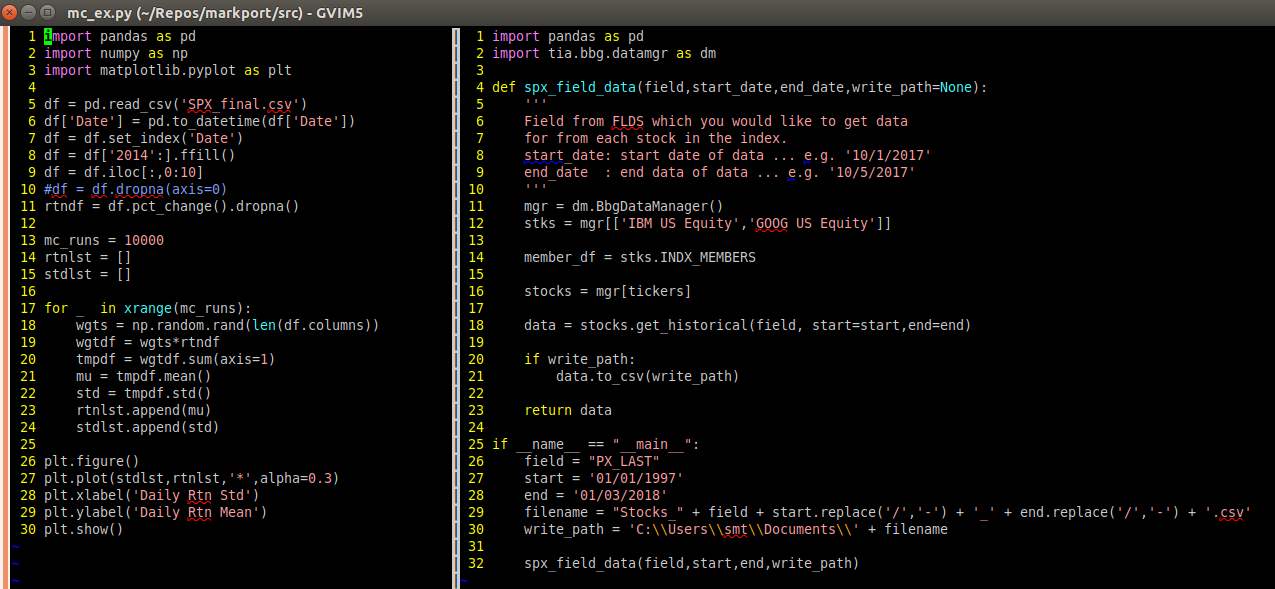
Task: Click 'np.random.rand(len(df.columns))' call
Action: (x=256, y=325)
